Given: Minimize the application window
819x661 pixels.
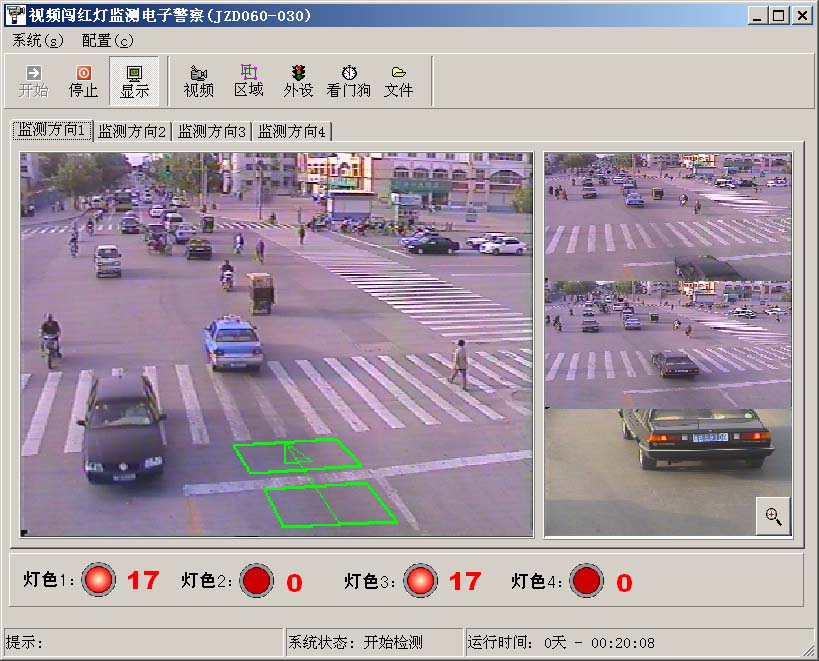Looking at the screenshot, I should [758, 16].
